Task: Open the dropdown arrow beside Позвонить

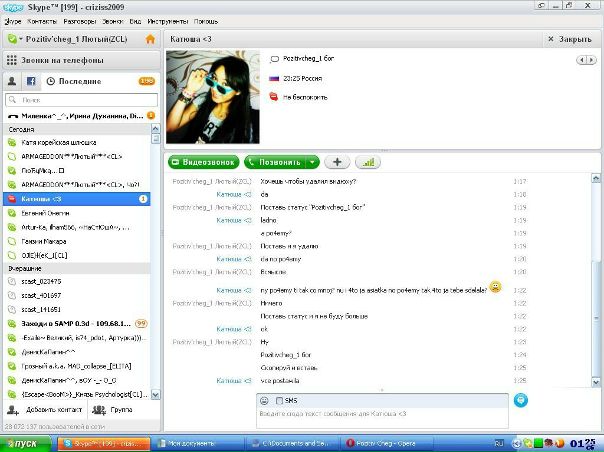Action: click(x=312, y=161)
